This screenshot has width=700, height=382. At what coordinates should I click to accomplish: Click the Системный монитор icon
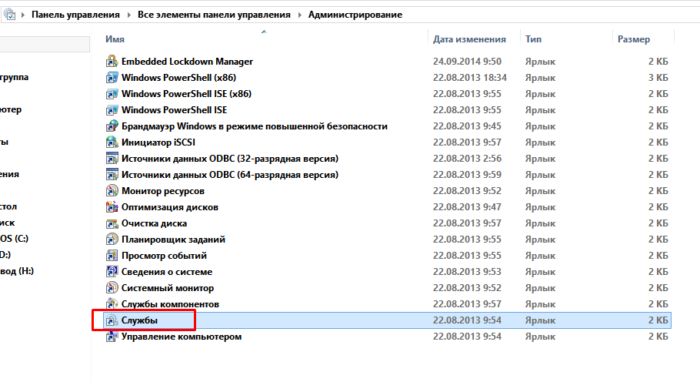pyautogui.click(x=112, y=288)
